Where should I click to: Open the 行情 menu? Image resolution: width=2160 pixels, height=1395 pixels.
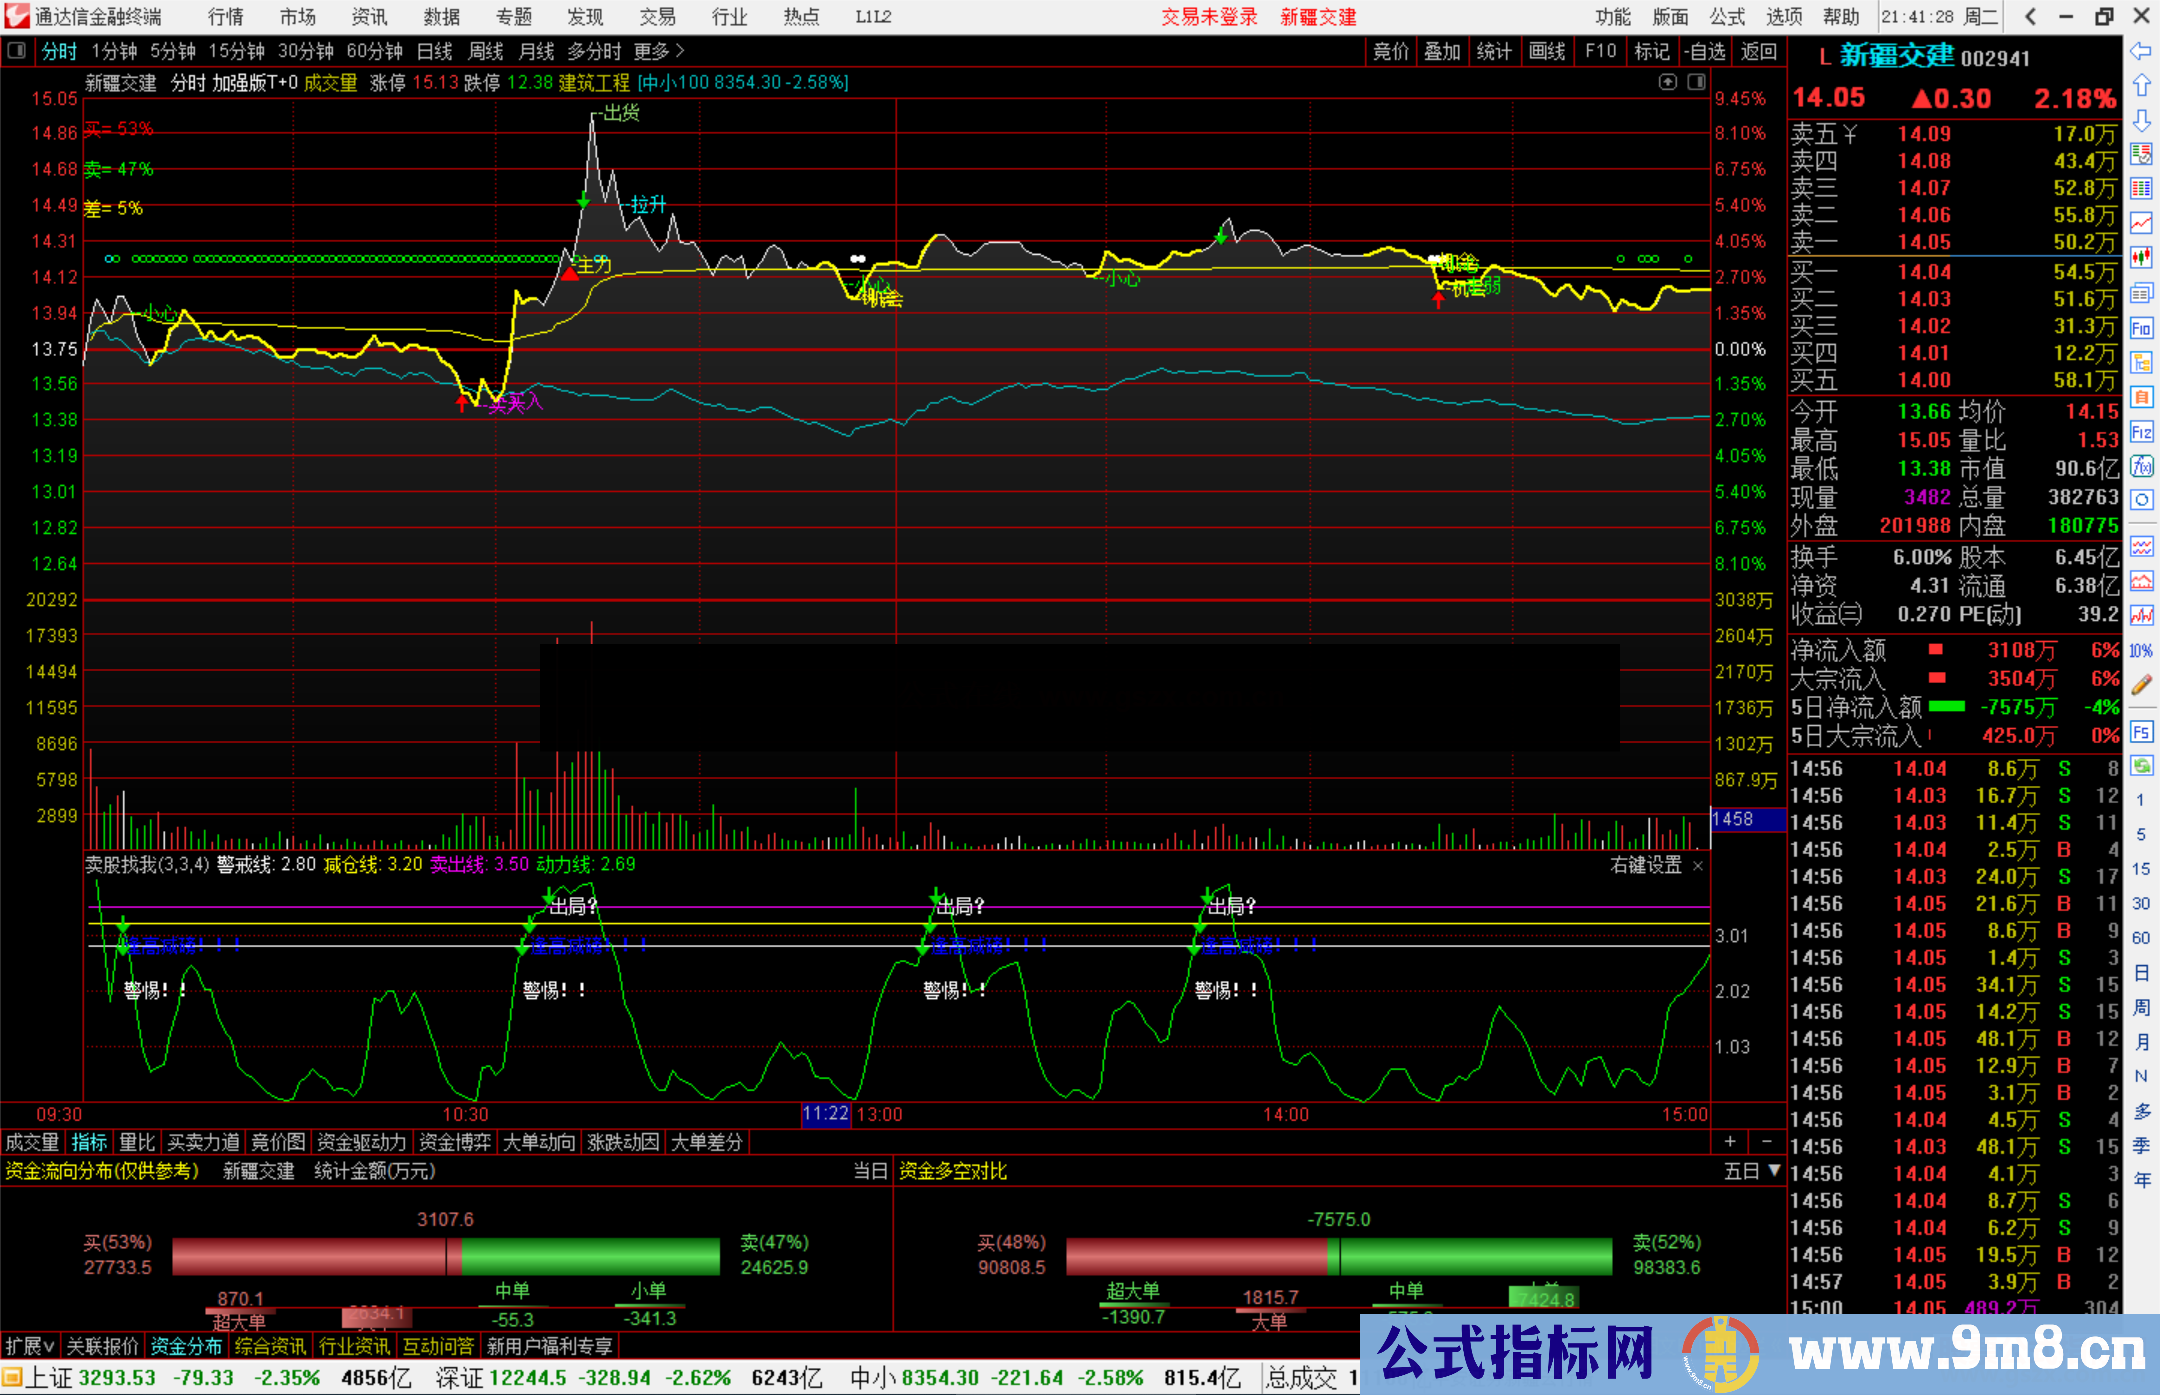[x=226, y=17]
